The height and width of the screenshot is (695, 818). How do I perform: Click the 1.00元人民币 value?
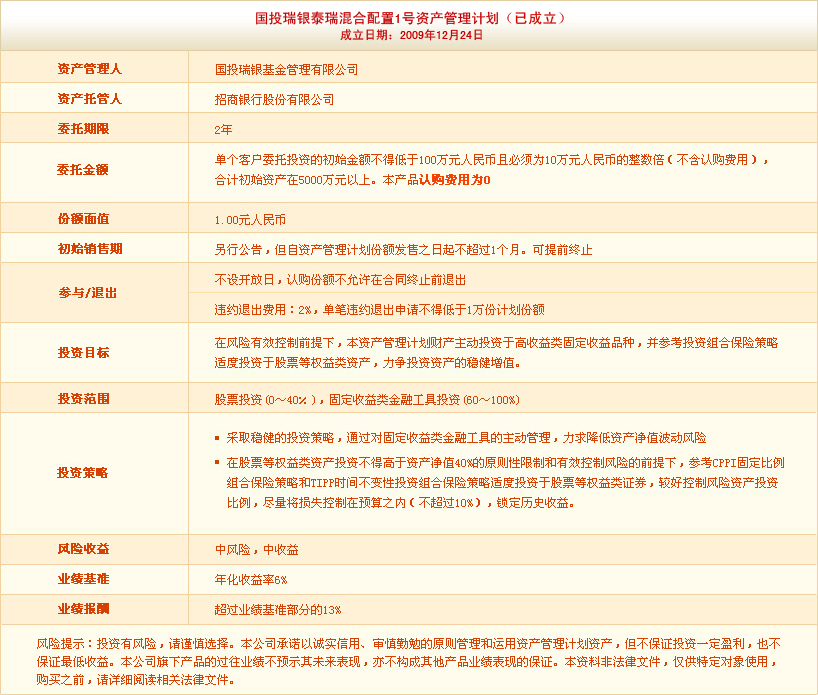[250, 219]
